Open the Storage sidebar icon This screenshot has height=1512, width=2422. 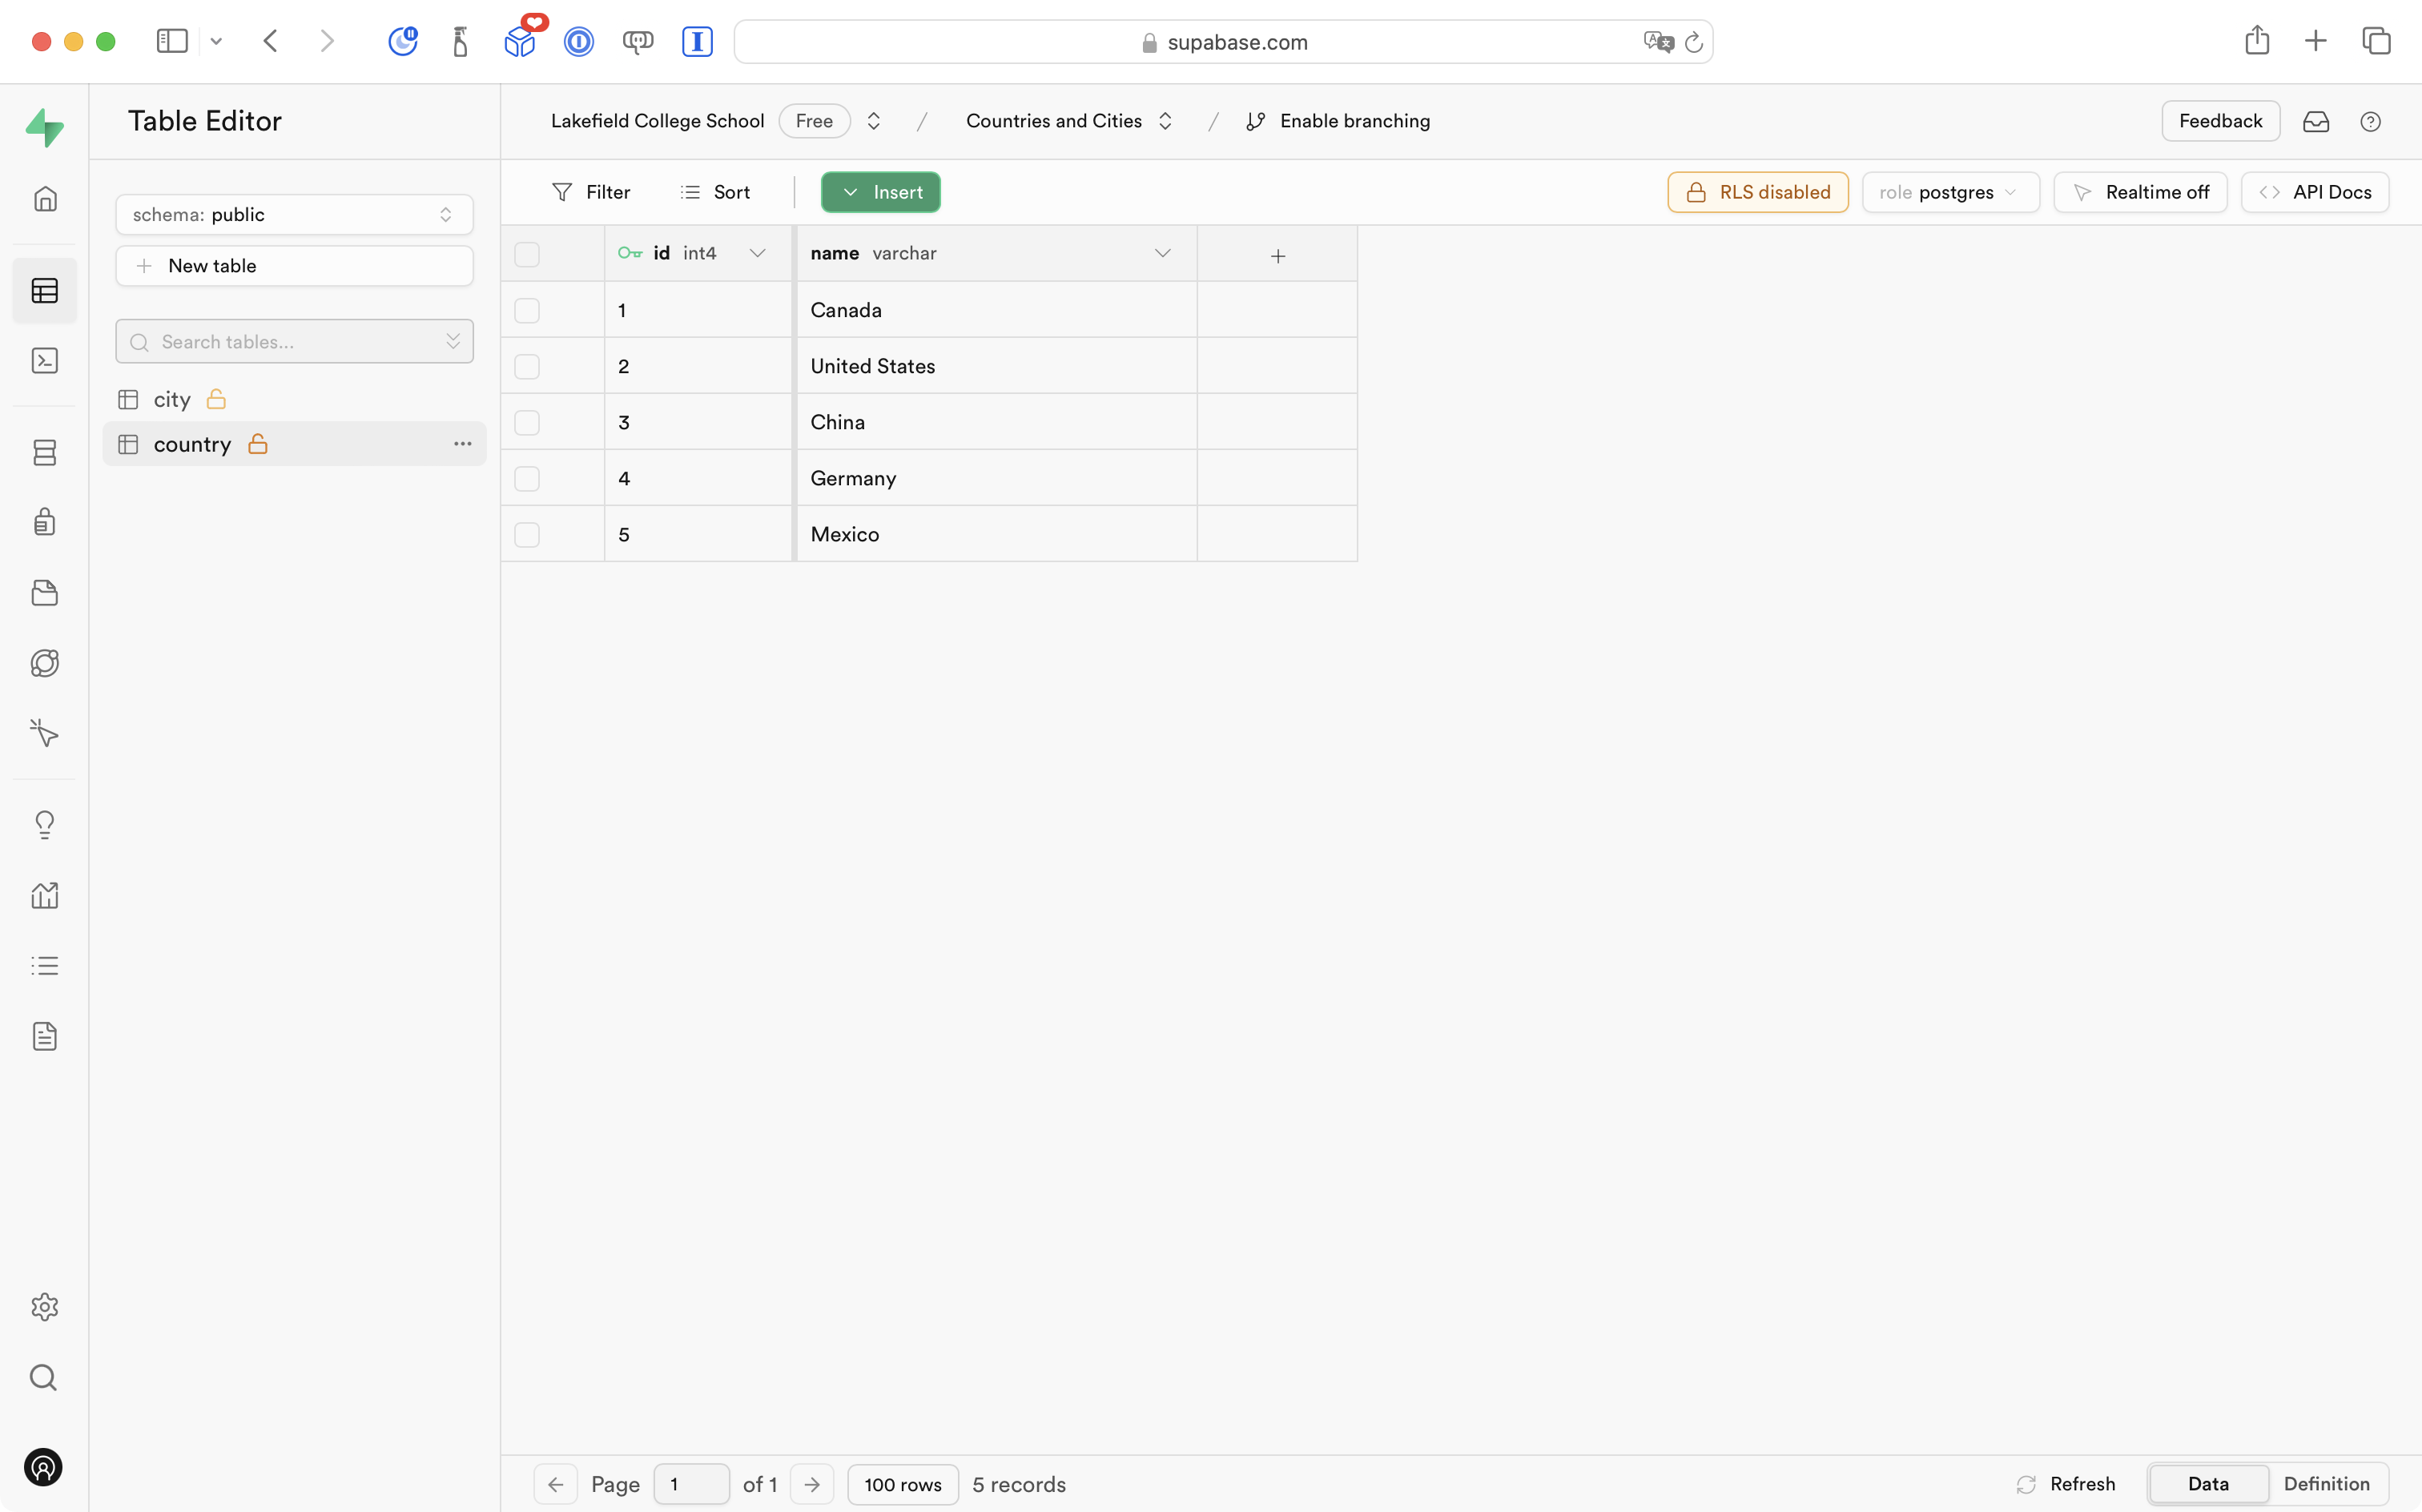pos(45,593)
